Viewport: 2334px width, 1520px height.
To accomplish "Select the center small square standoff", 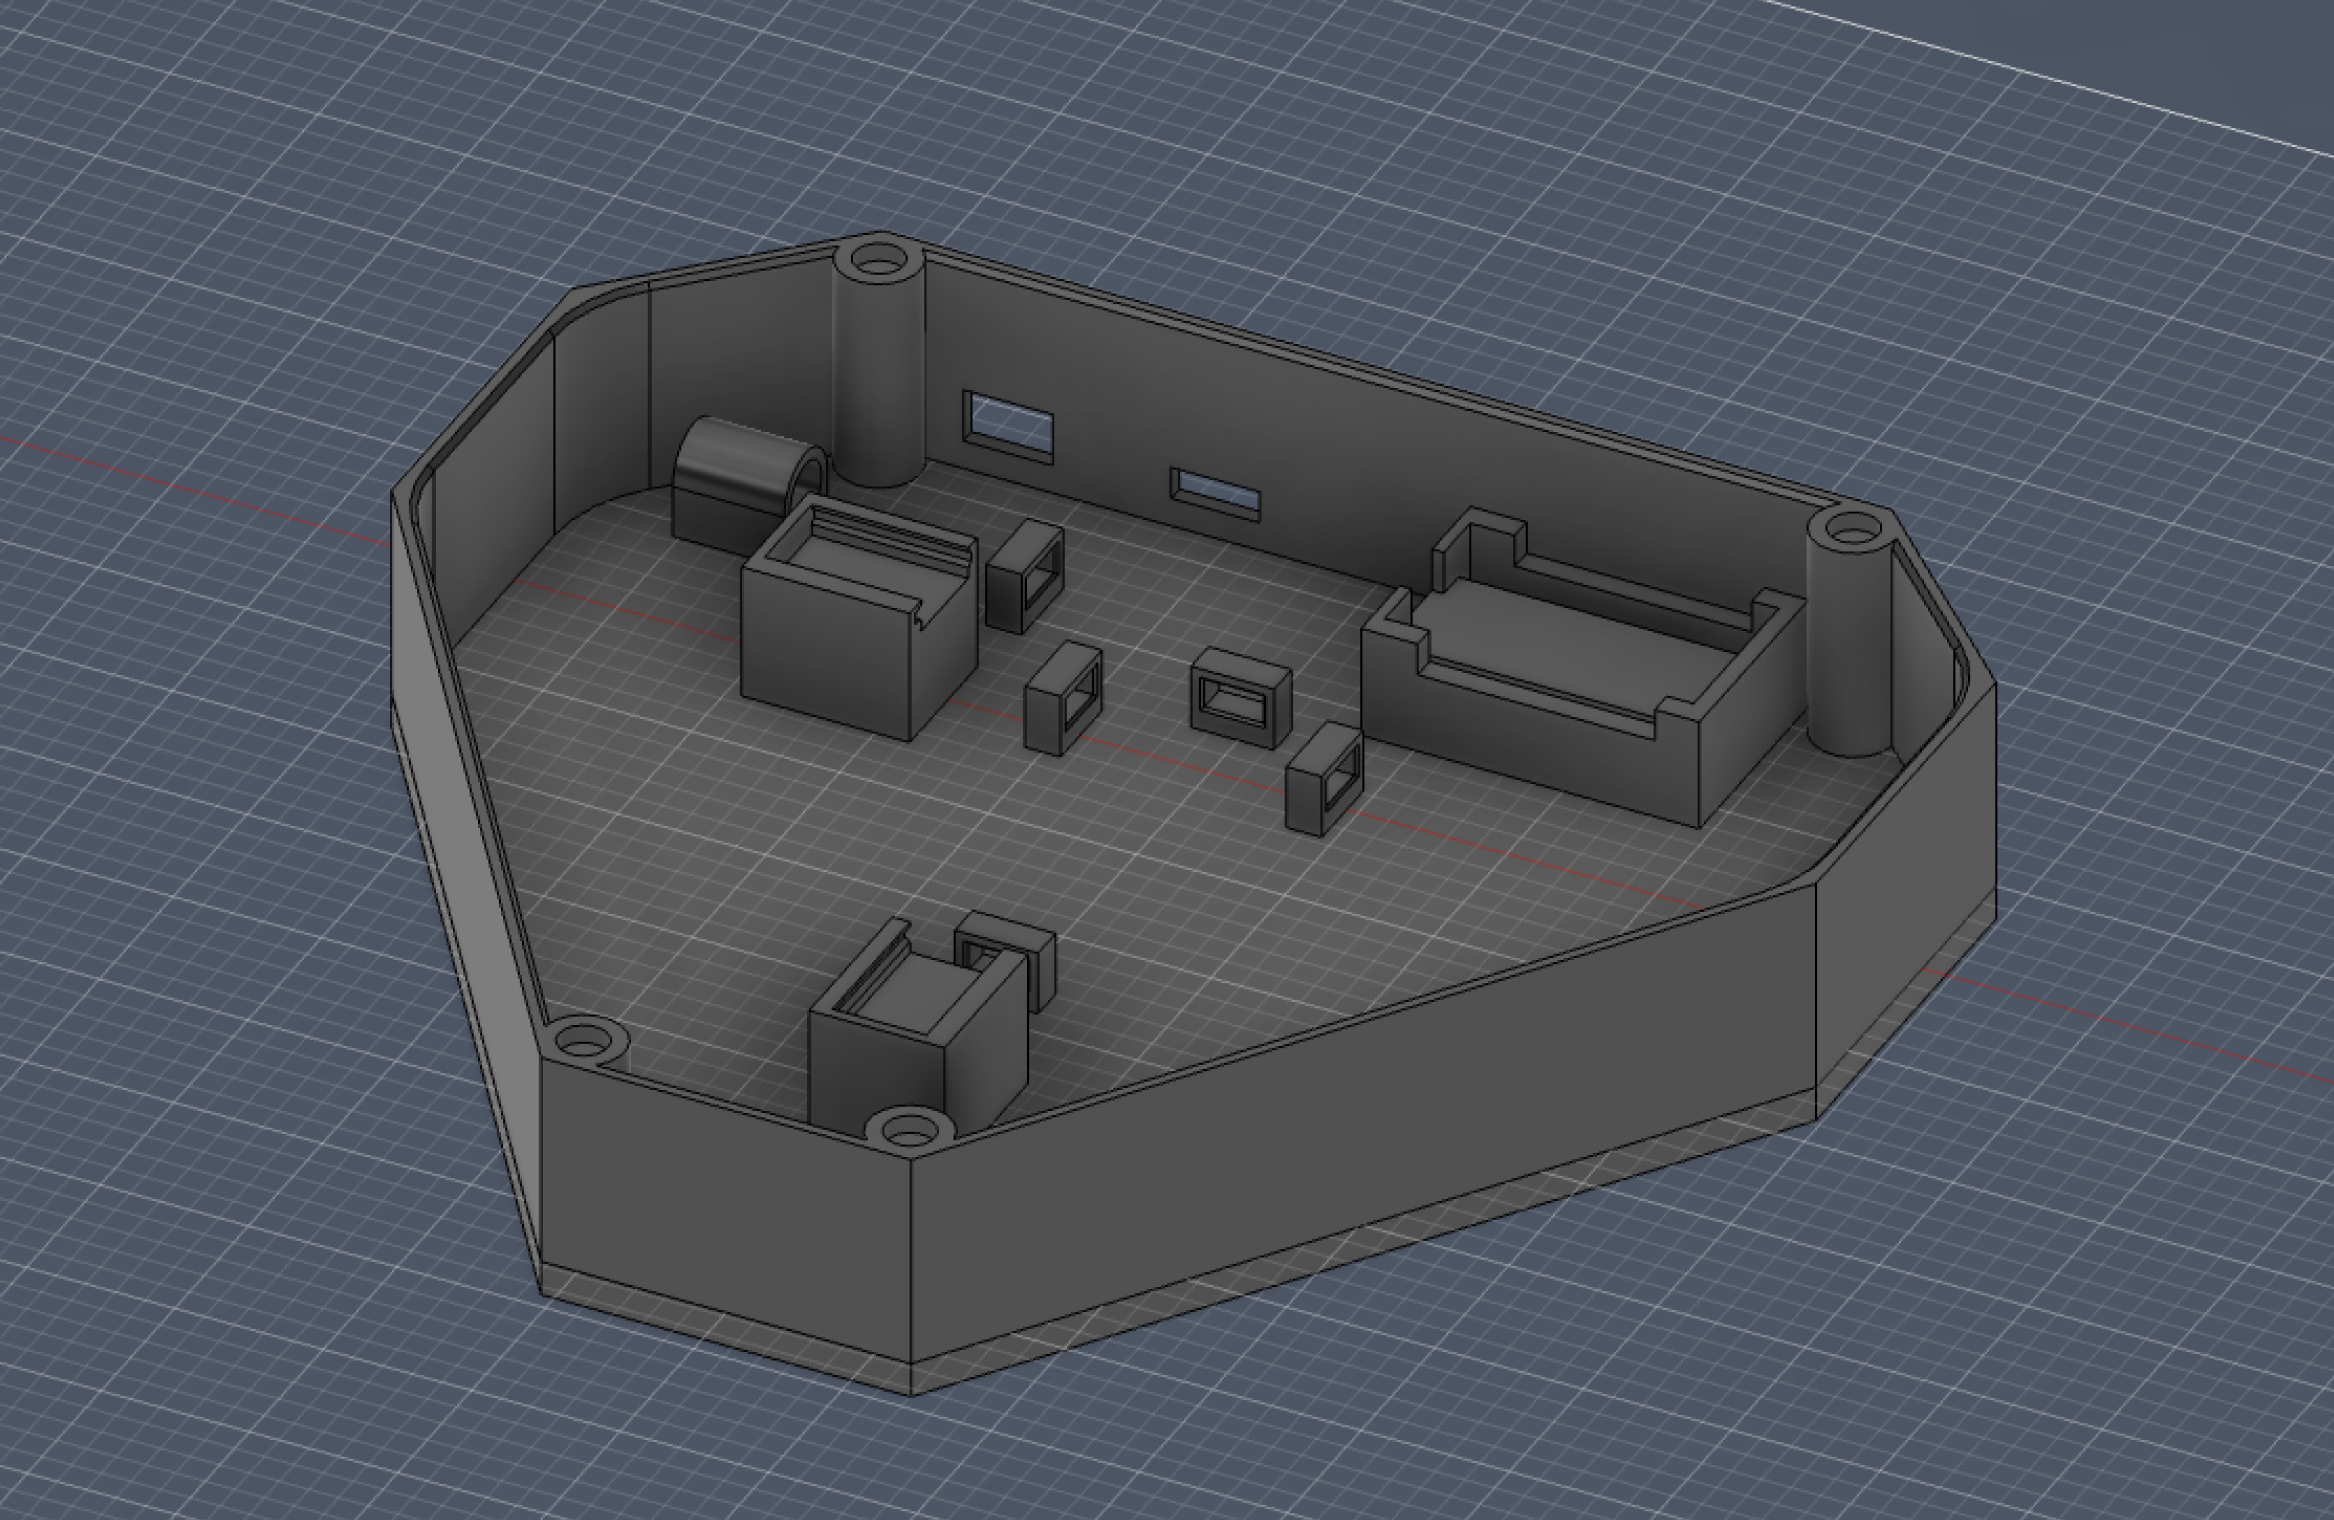I will tap(1065, 700).
